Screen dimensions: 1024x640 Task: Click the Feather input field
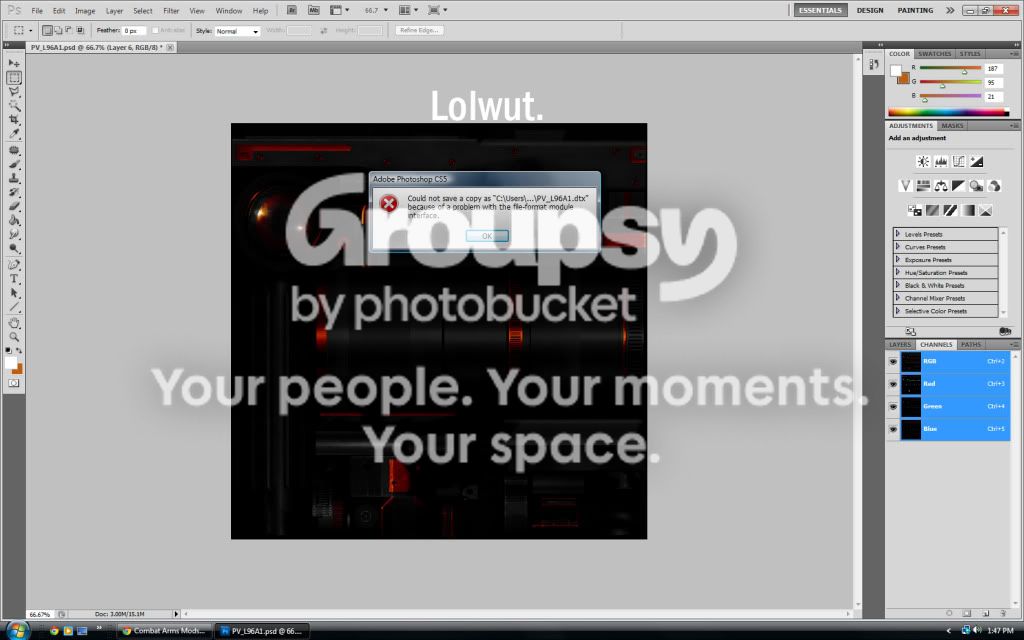point(133,31)
